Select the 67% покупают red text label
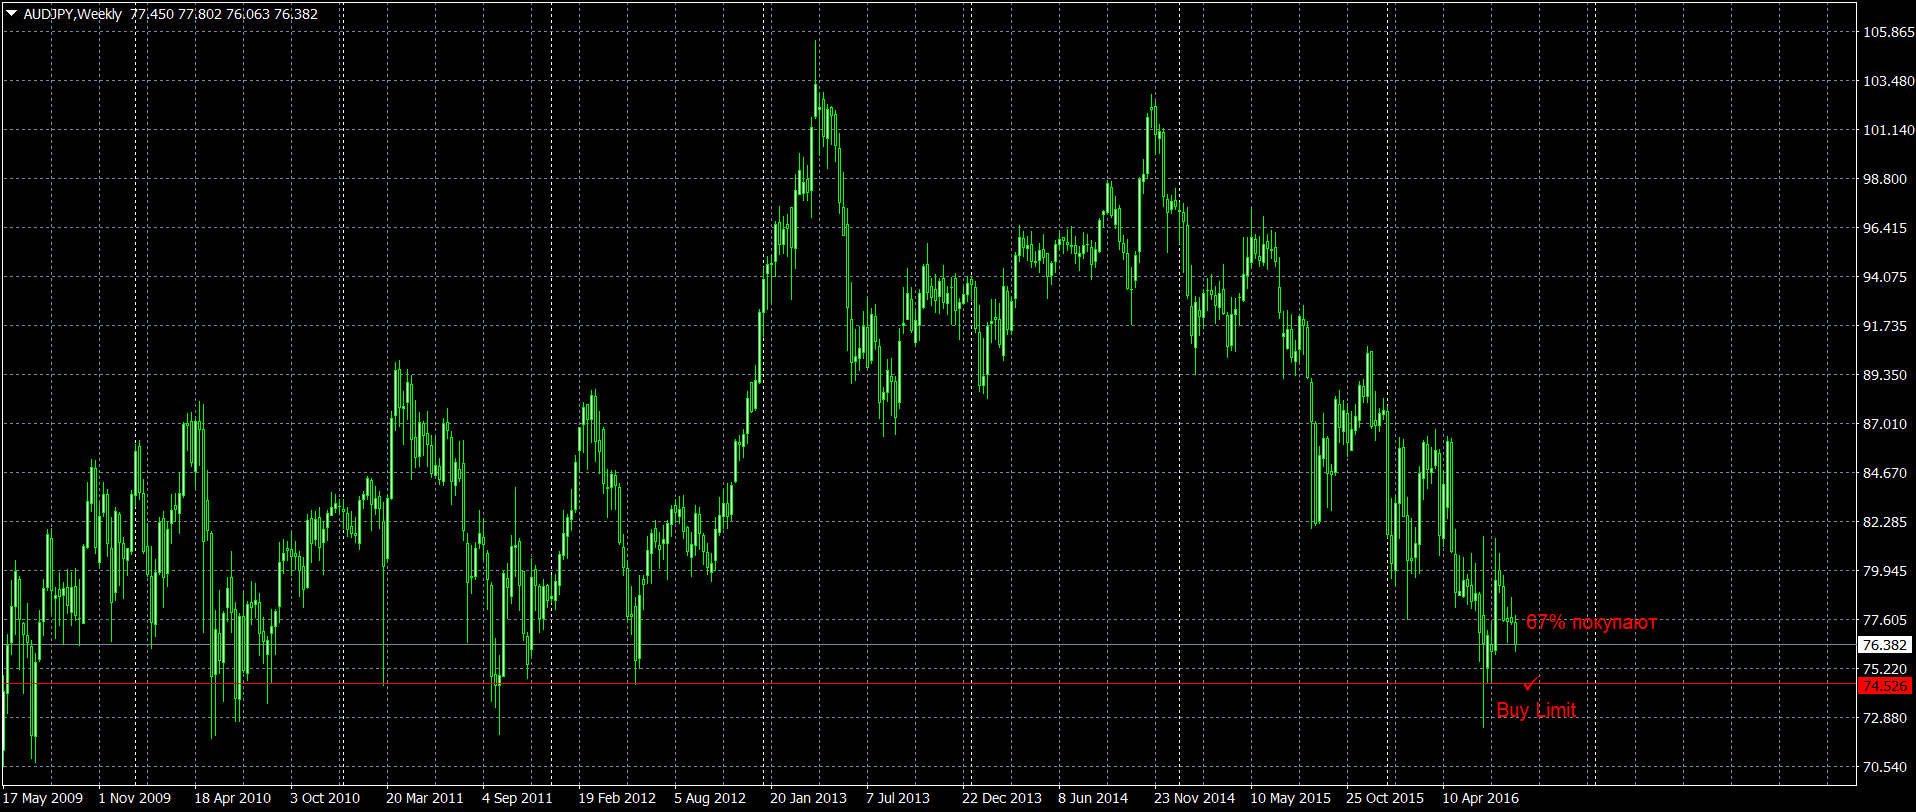Image resolution: width=1916 pixels, height=812 pixels. pyautogui.click(x=1591, y=622)
